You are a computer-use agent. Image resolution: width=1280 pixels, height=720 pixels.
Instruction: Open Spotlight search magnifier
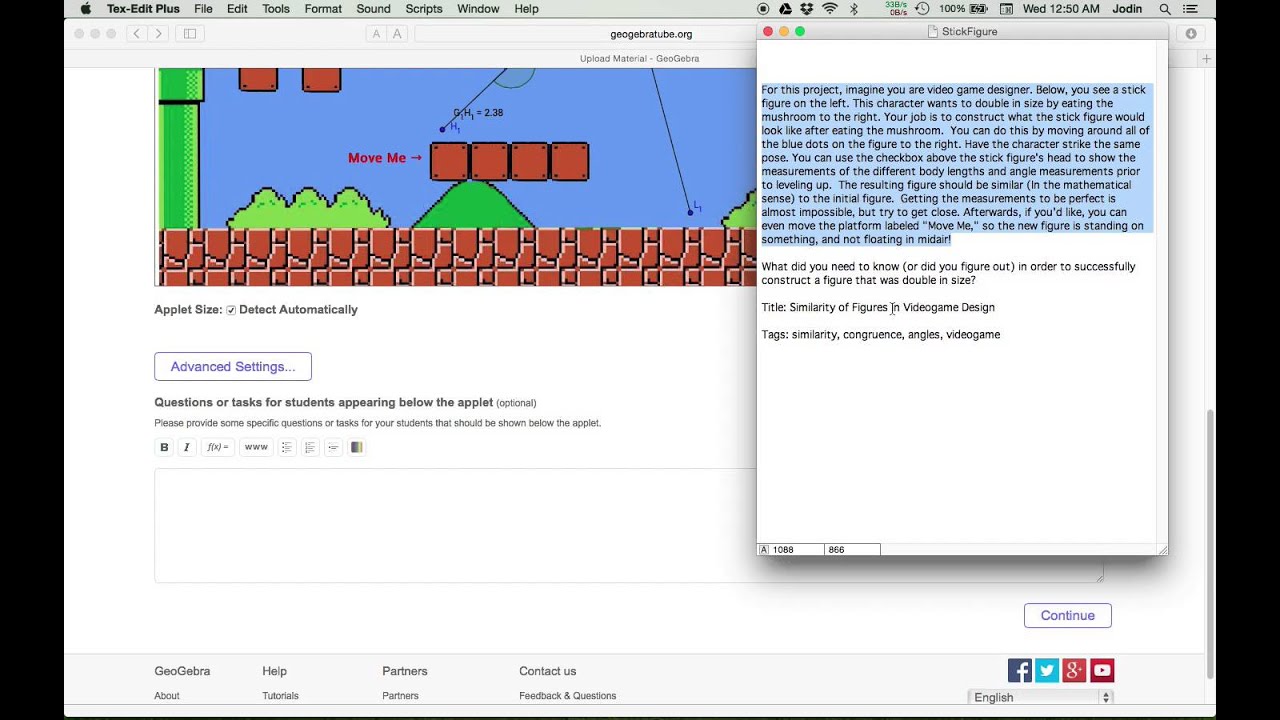[x=1165, y=9]
